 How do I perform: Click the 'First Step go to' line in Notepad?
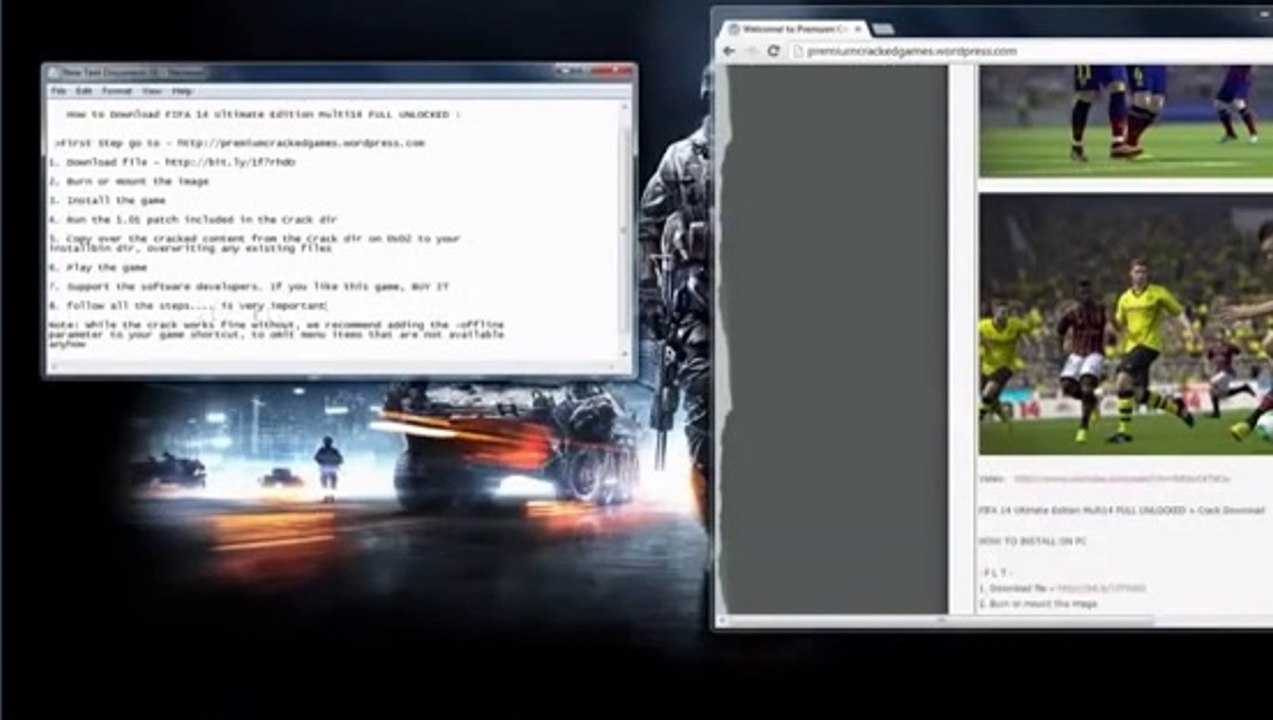[239, 143]
